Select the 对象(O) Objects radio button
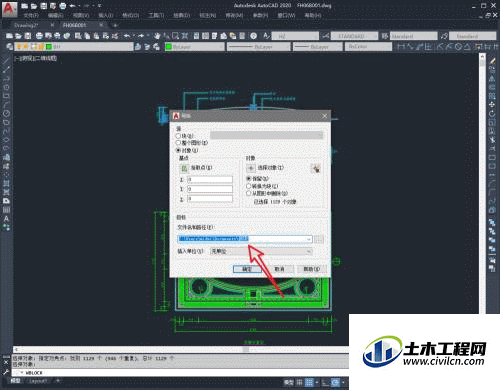 [178, 150]
